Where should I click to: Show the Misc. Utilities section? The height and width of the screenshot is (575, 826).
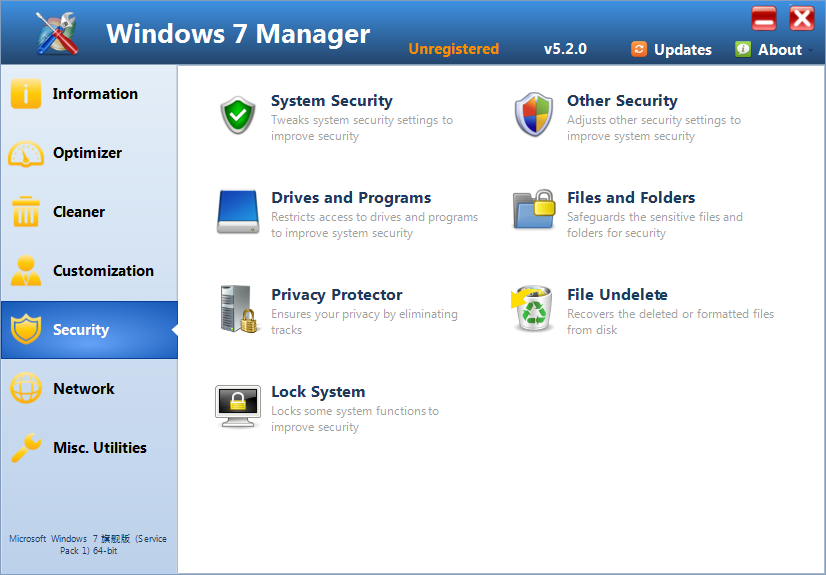[89, 448]
